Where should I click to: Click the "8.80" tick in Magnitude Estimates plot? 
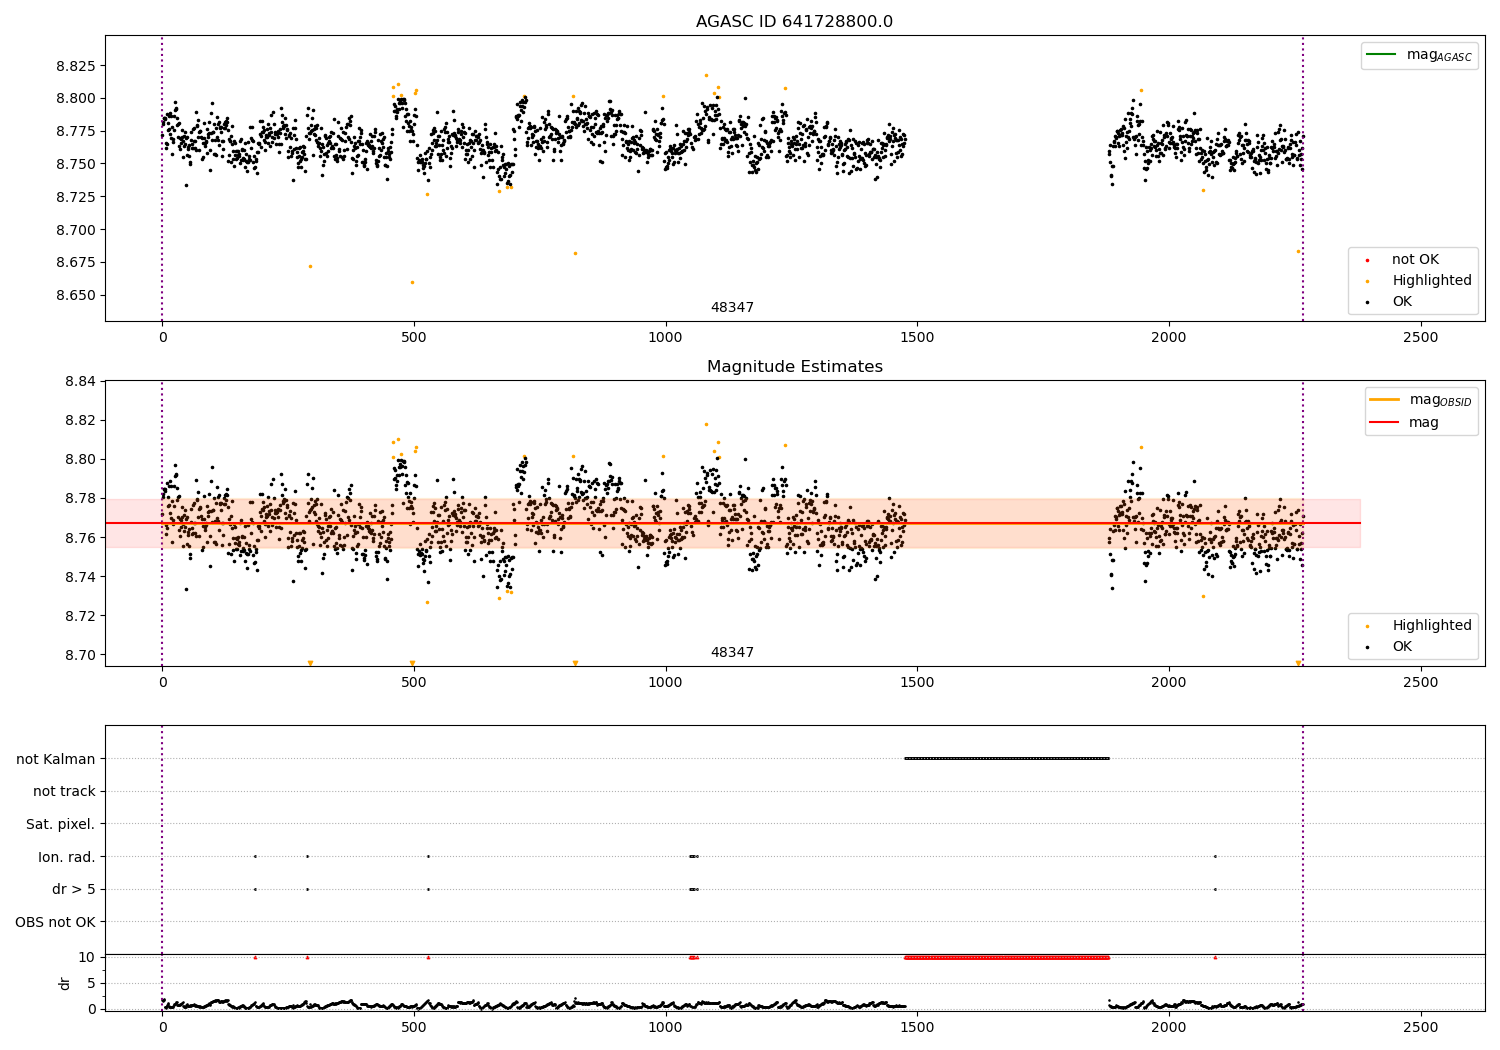coord(80,460)
